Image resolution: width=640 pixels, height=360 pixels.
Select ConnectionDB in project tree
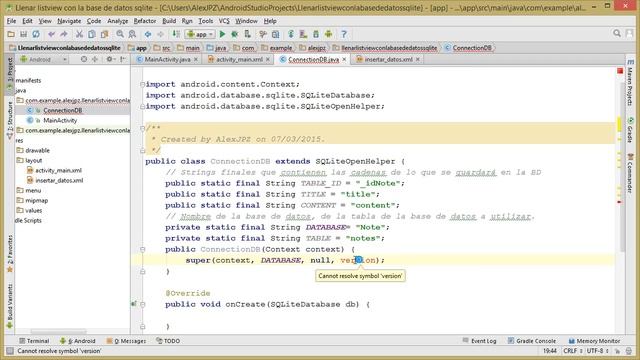pos(62,110)
